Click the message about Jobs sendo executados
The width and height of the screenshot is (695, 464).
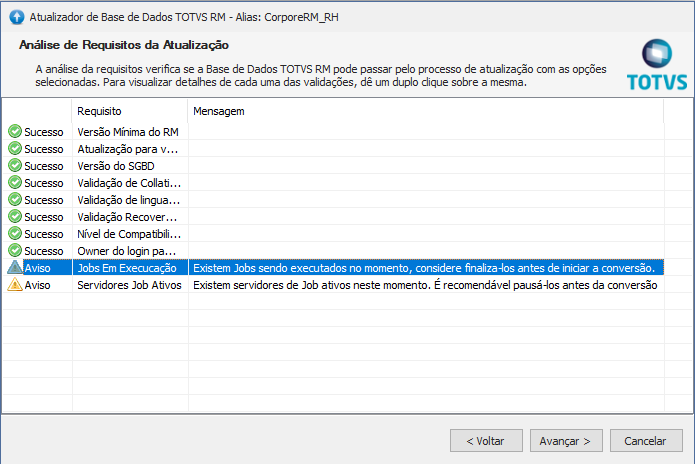[x=424, y=268]
